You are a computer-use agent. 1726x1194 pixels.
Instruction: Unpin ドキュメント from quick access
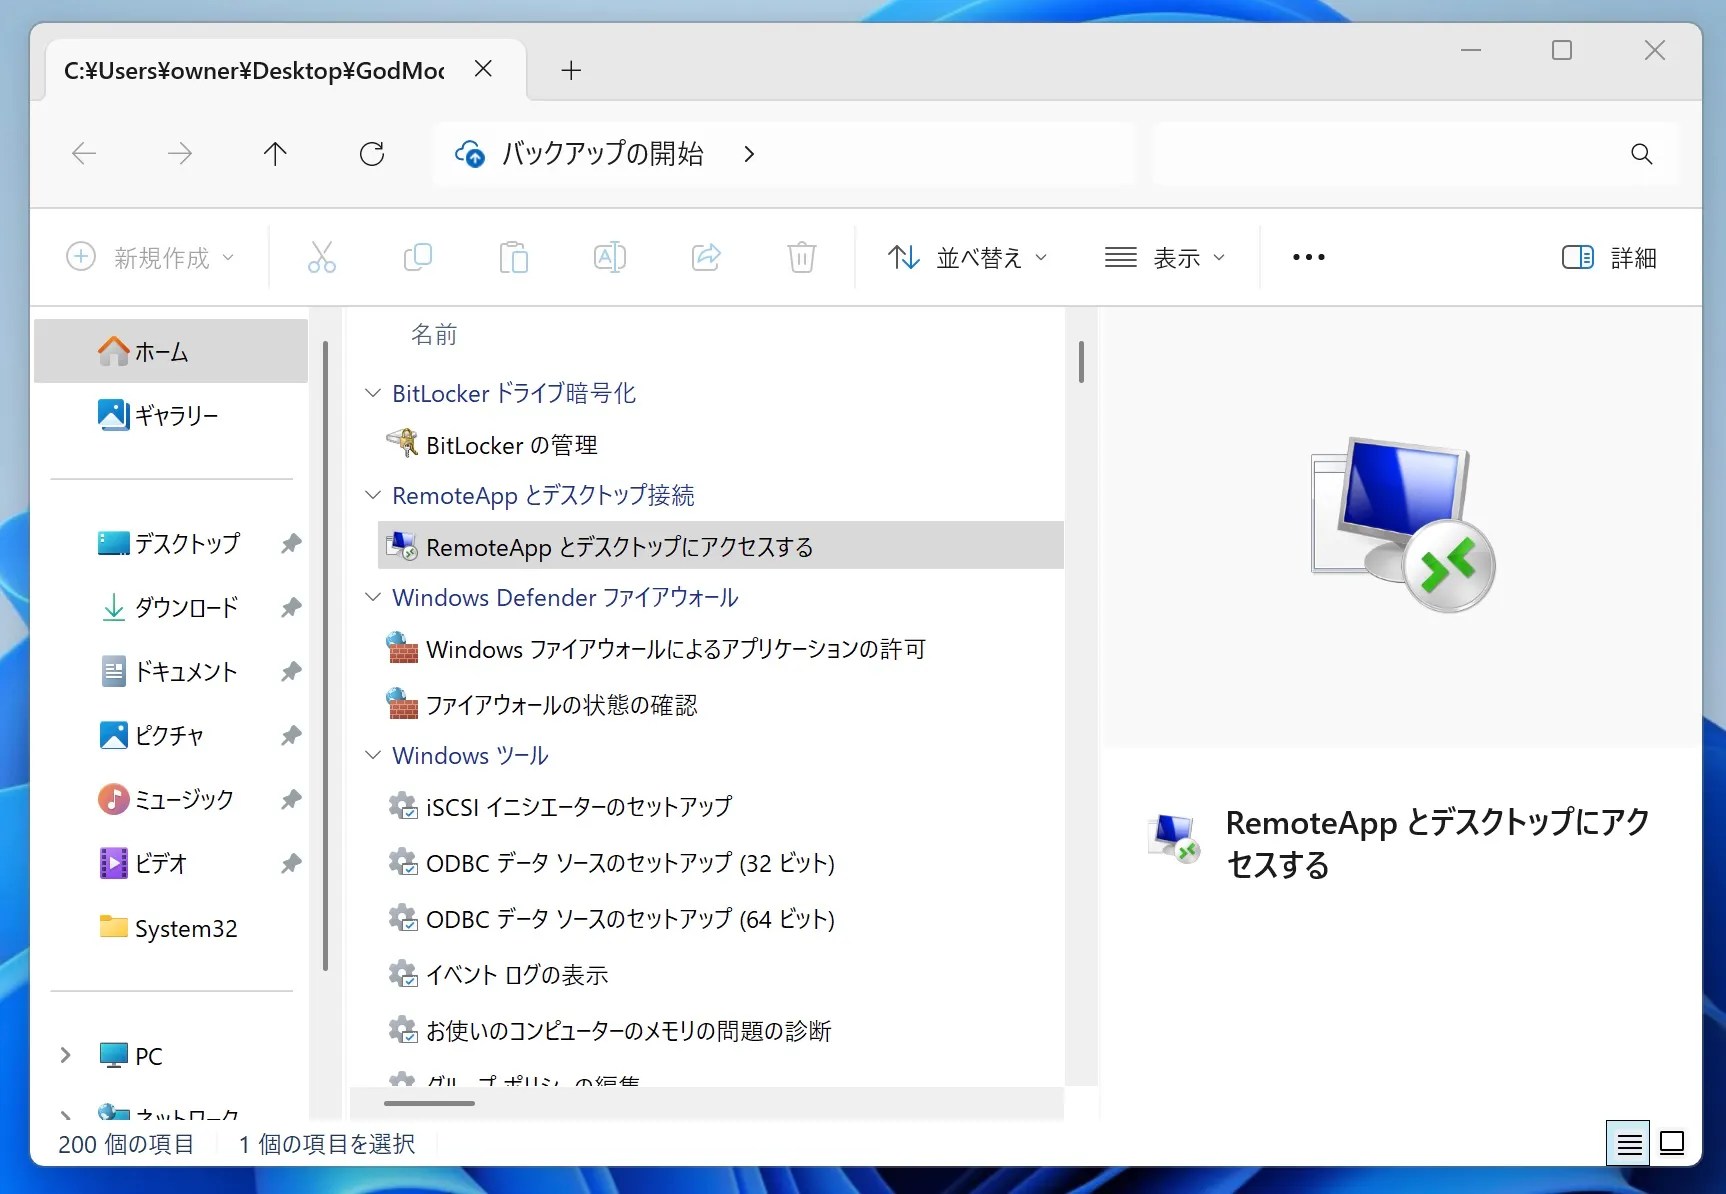click(291, 671)
